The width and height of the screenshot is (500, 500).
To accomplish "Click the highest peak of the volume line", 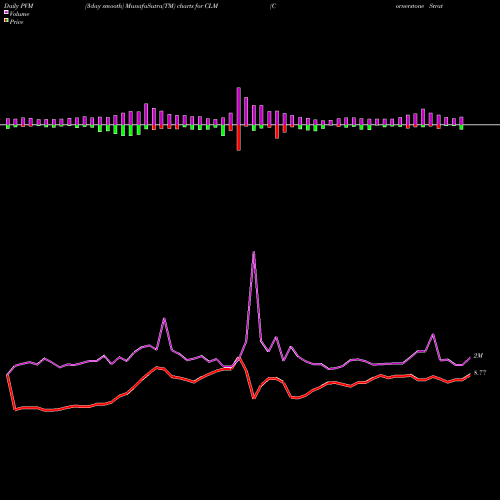I will coord(254,252).
